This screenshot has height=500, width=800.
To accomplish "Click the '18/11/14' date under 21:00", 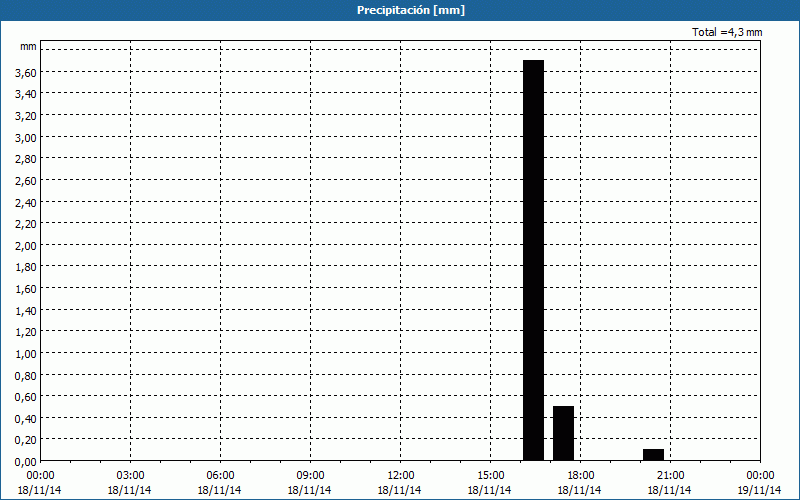I will [x=669, y=490].
